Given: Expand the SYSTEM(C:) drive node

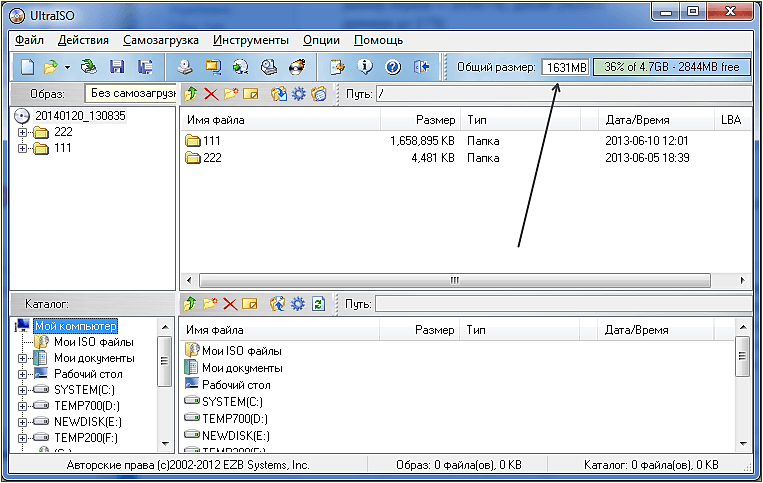Looking at the screenshot, I should pos(22,390).
